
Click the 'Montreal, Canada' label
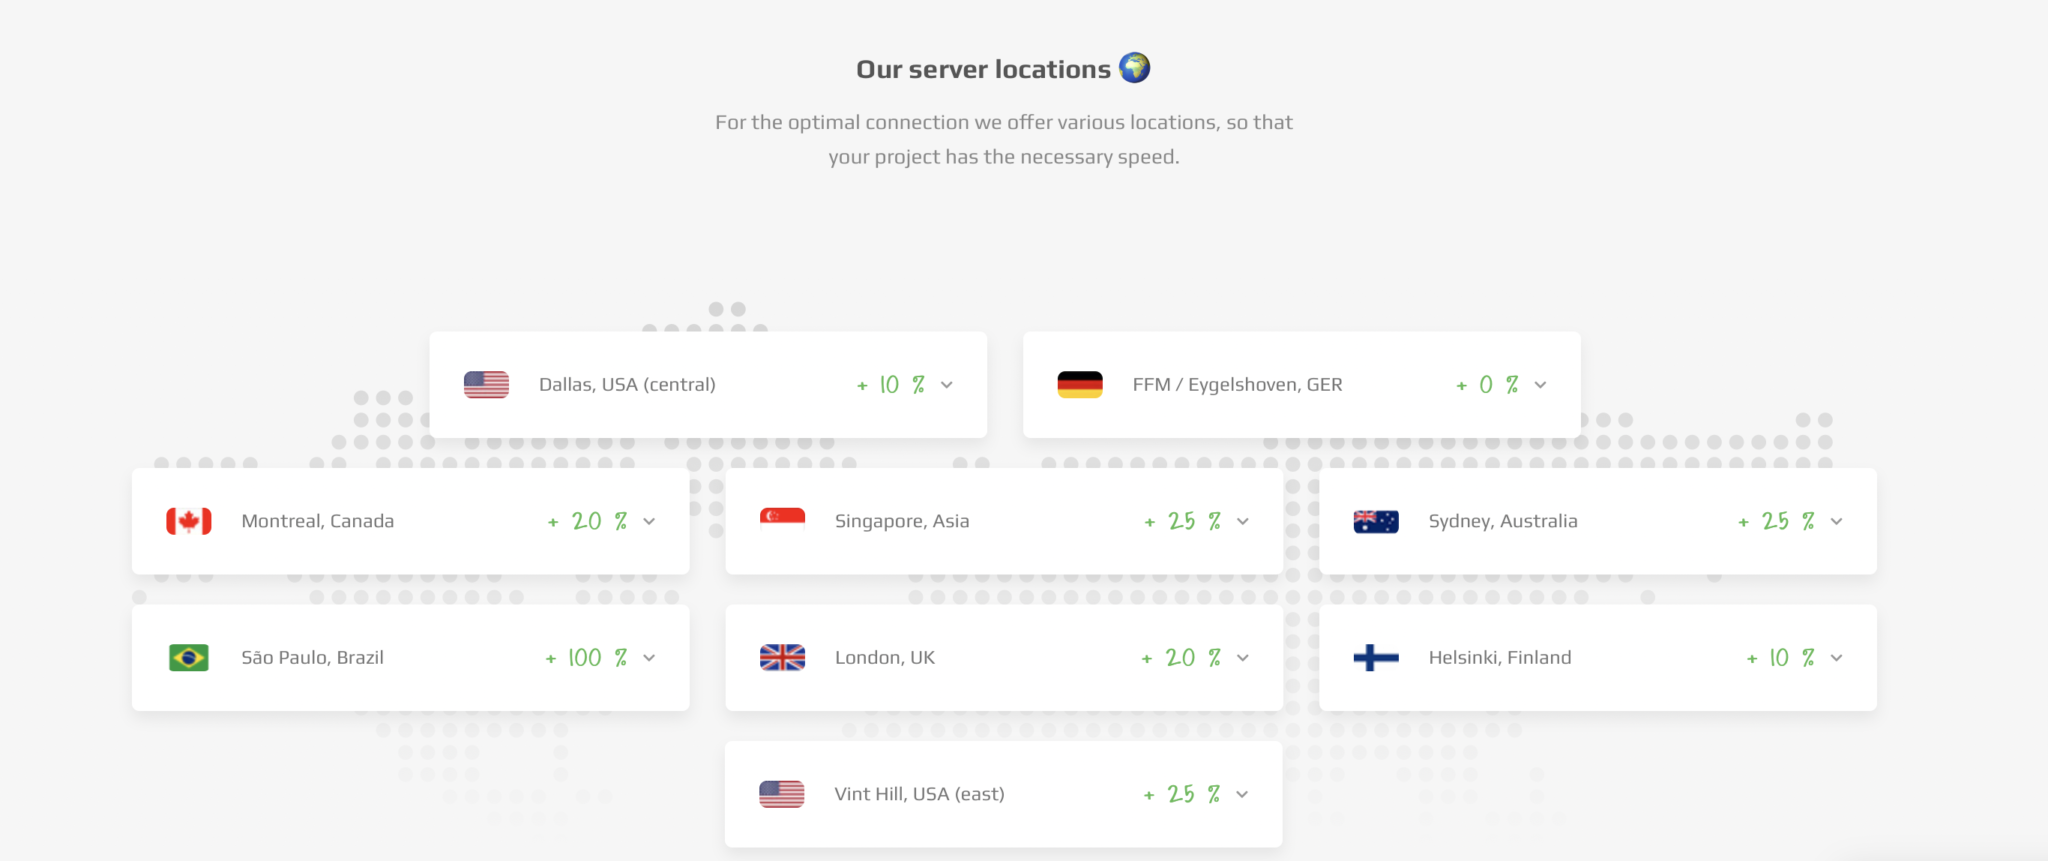[318, 521]
